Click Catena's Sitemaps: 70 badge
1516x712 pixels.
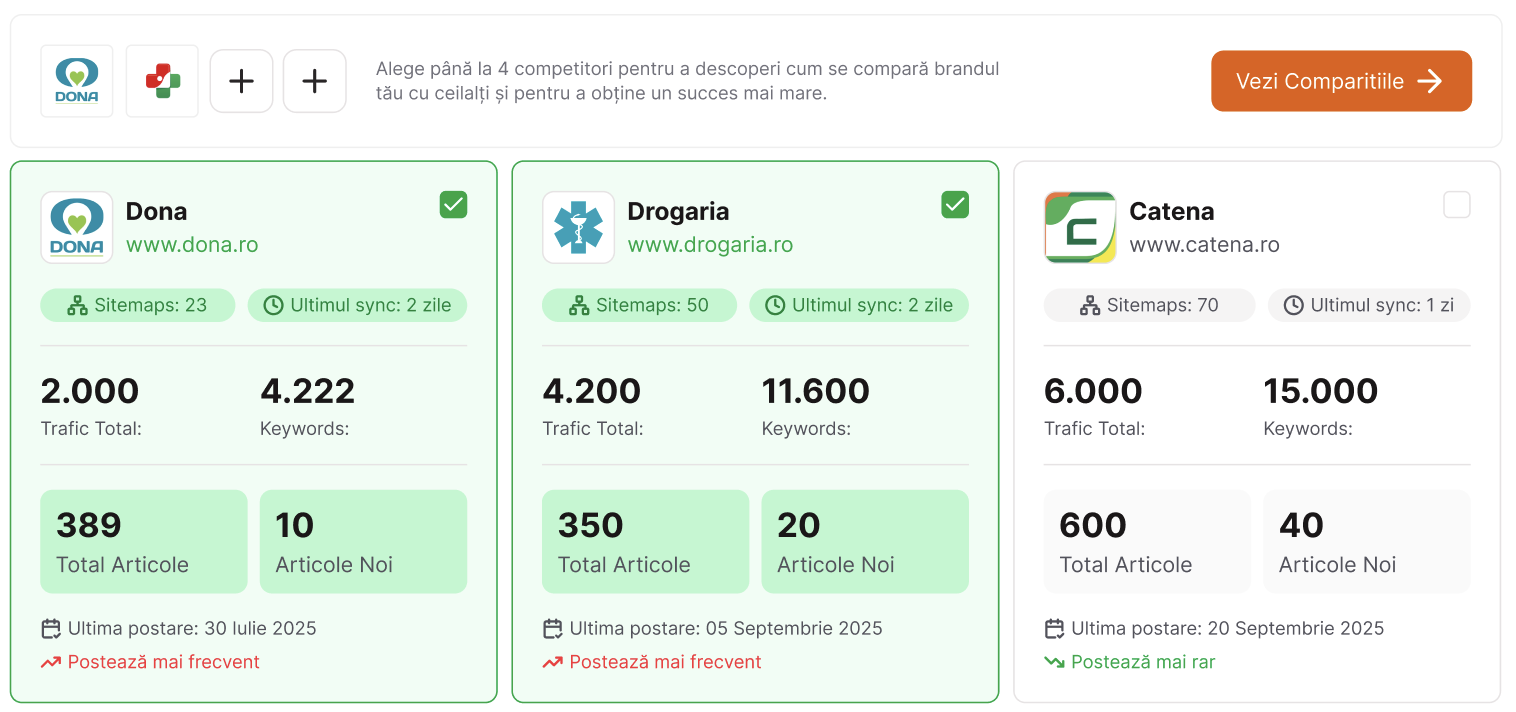1149,306
